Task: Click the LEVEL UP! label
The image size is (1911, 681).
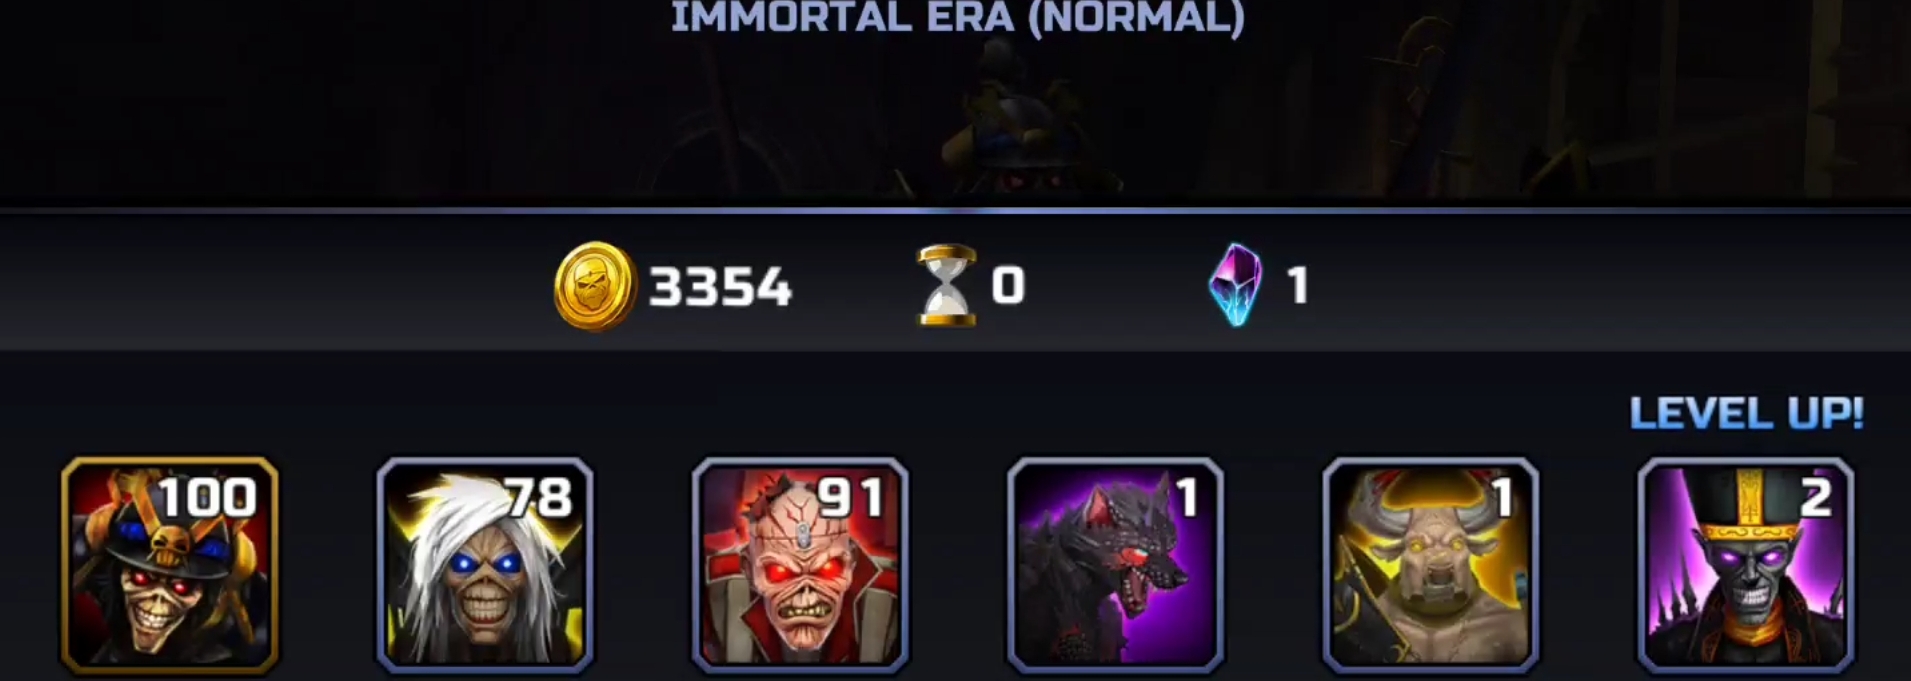Action: click(x=1747, y=413)
